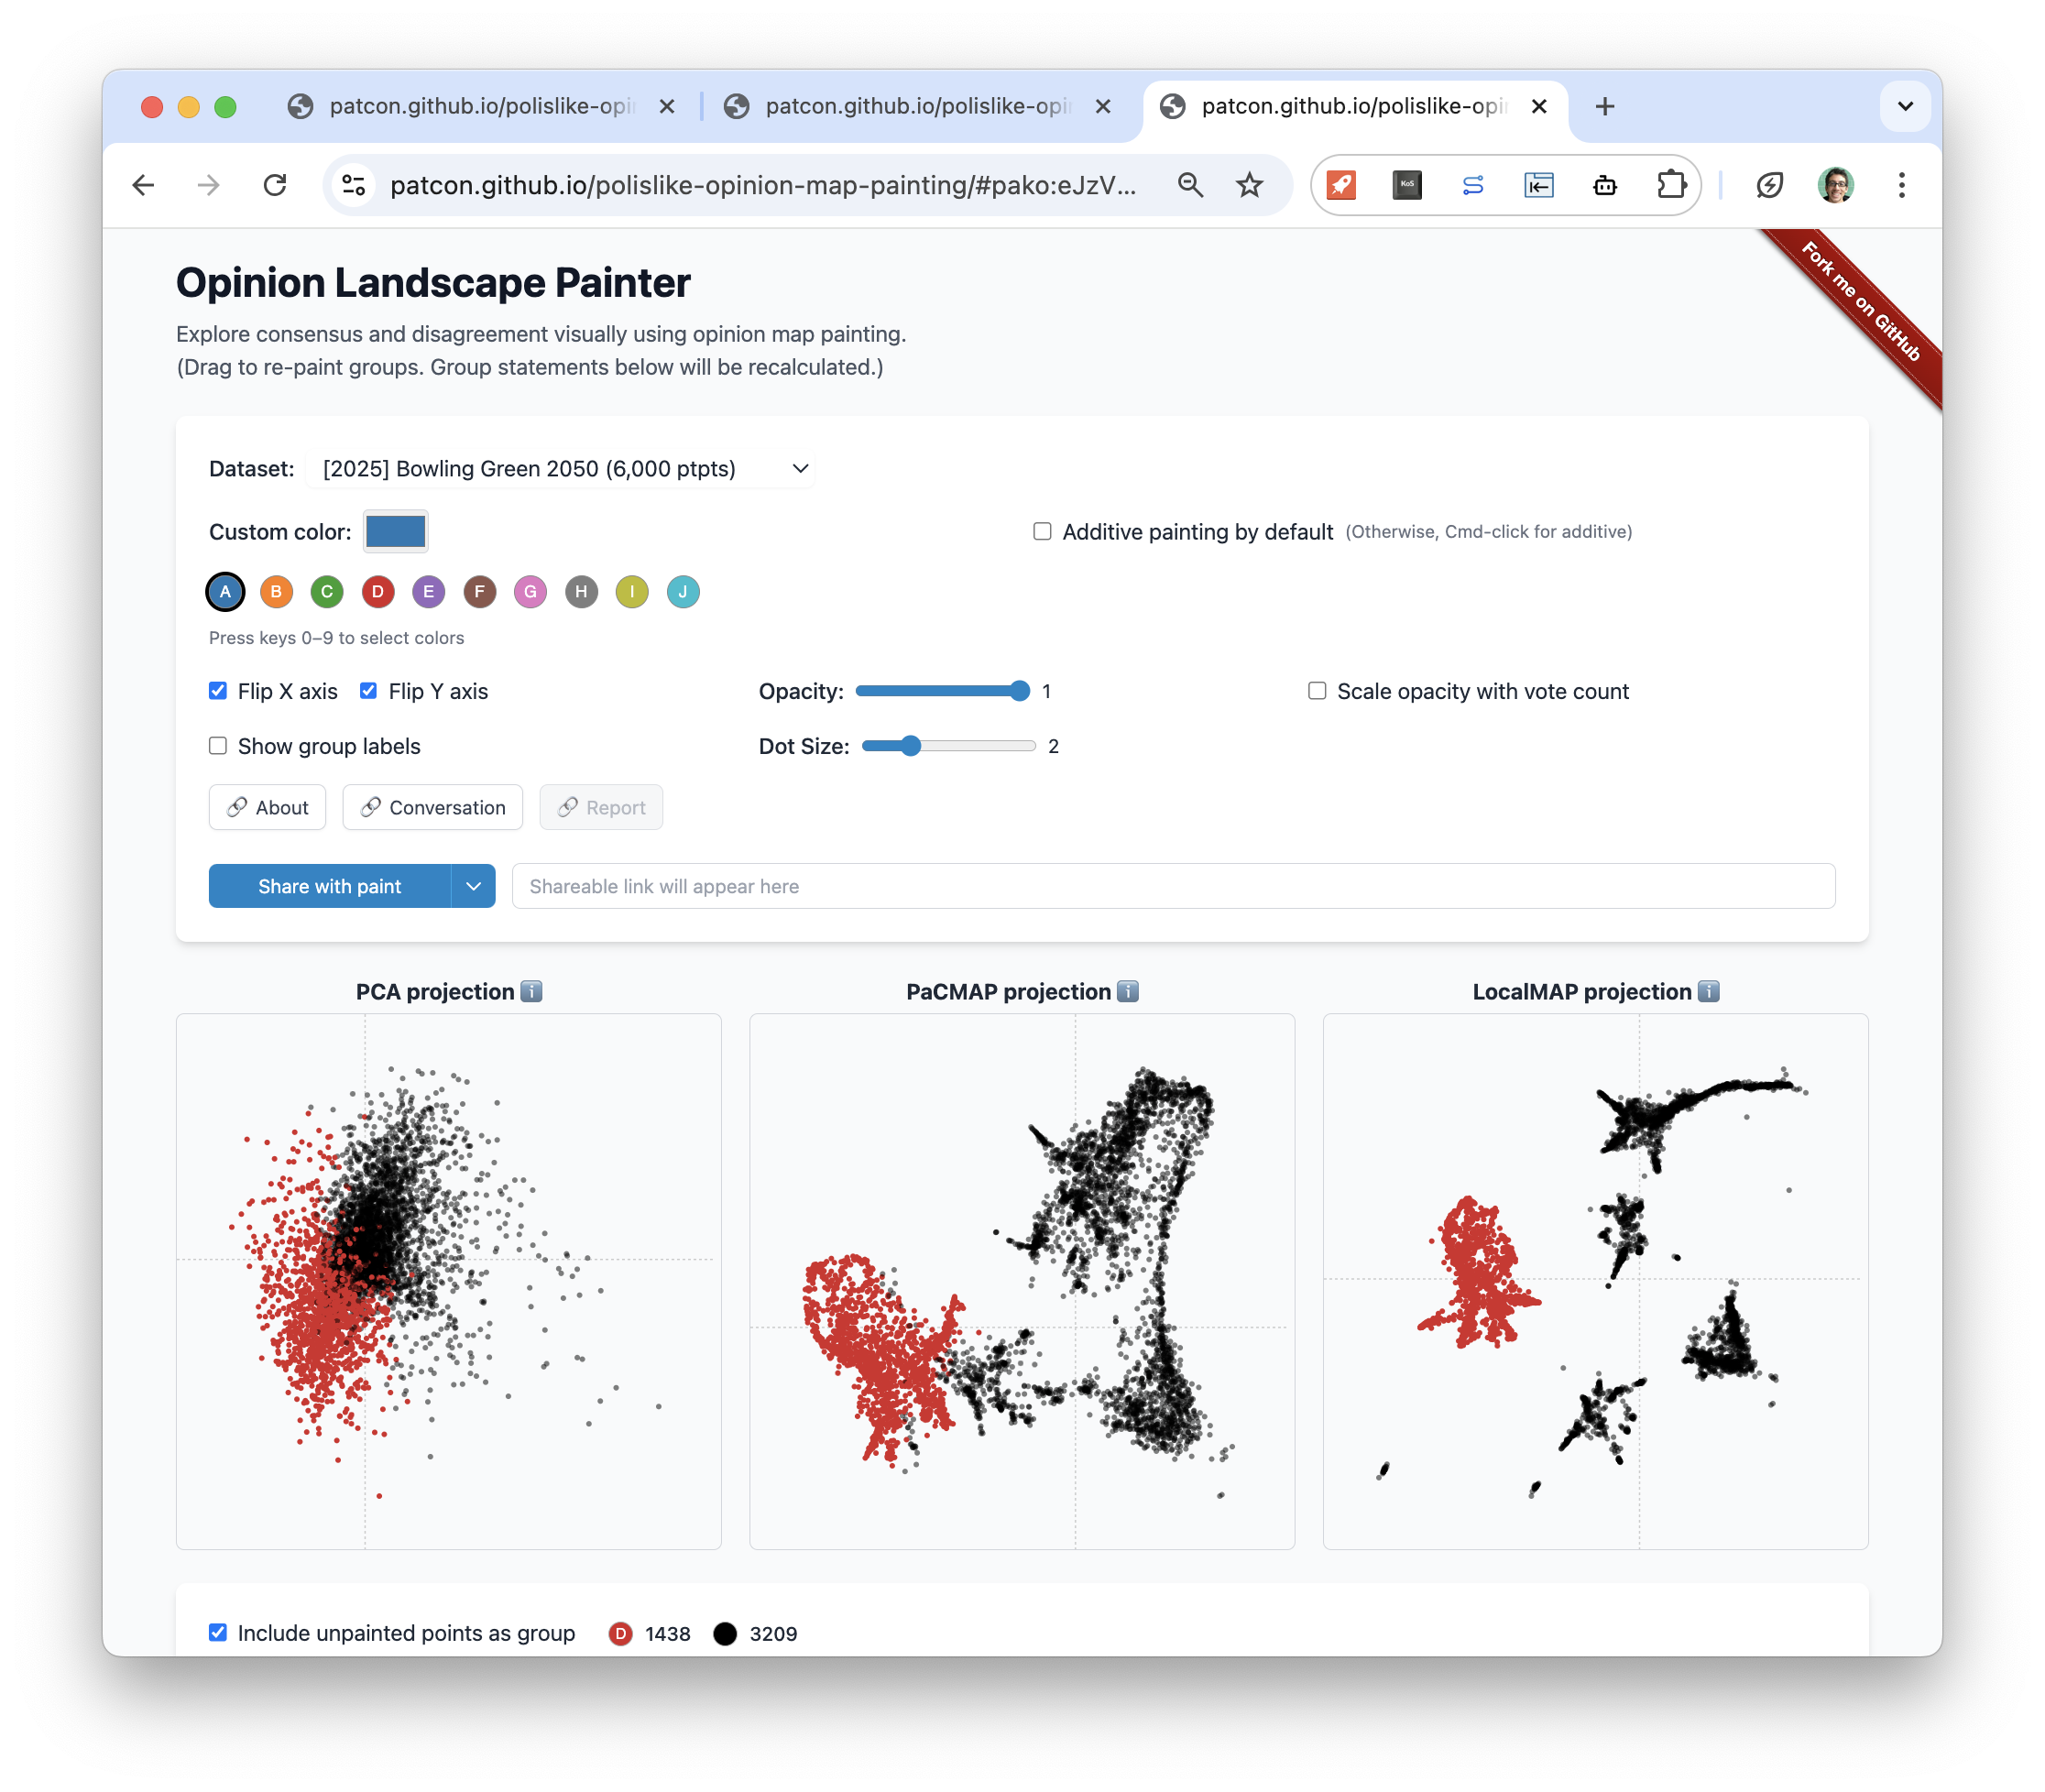Open the Chrome profile avatar

(1835, 185)
